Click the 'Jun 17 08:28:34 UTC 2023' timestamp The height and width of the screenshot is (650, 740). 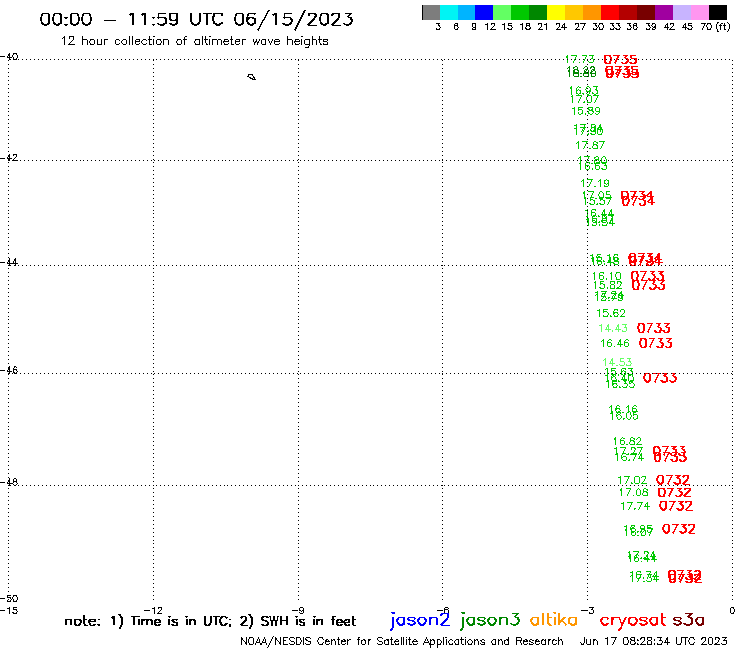point(654,641)
